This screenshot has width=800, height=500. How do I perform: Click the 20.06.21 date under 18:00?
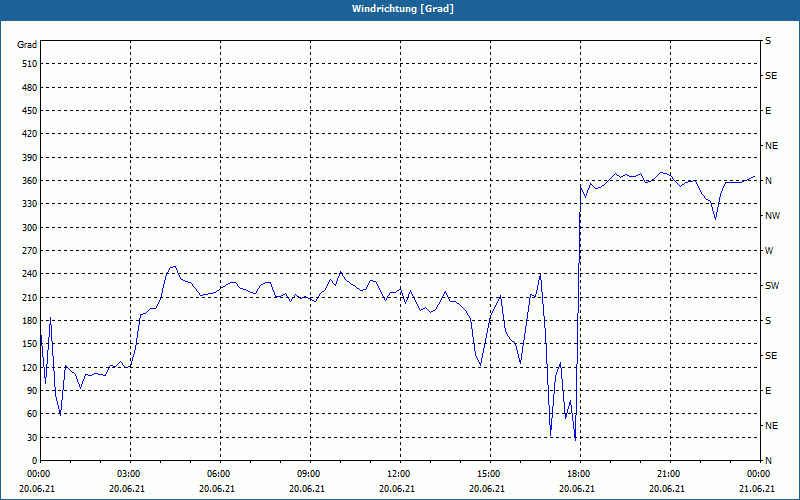(x=578, y=488)
